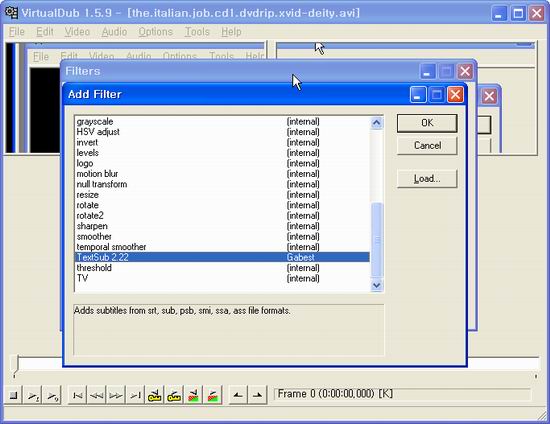This screenshot has width=550, height=424.
Task: Click the Frame 0 status field
Action: pos(402,394)
